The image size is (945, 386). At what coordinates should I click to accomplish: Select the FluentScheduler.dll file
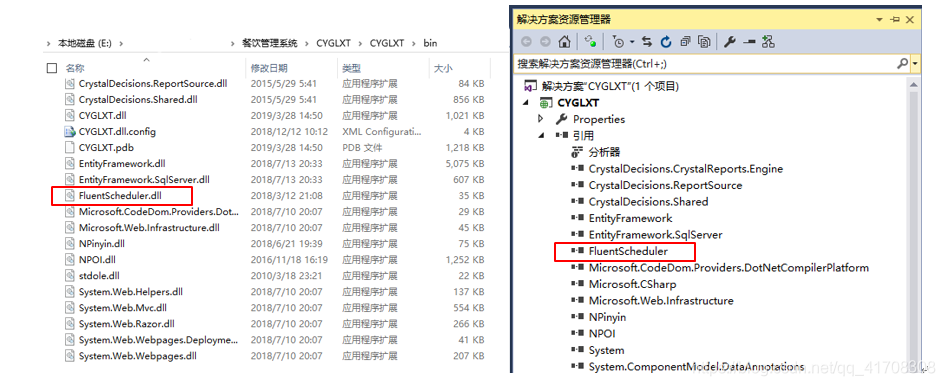pos(120,195)
